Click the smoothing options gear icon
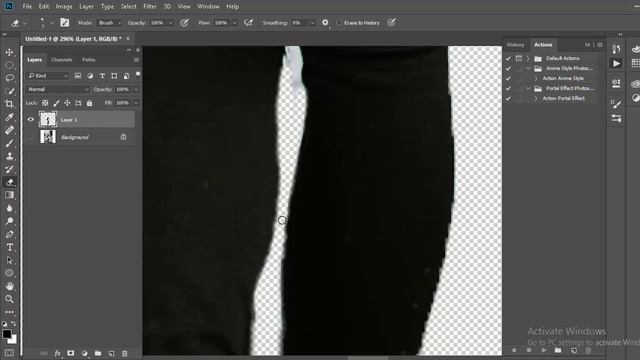This screenshot has width=640, height=360. click(325, 22)
